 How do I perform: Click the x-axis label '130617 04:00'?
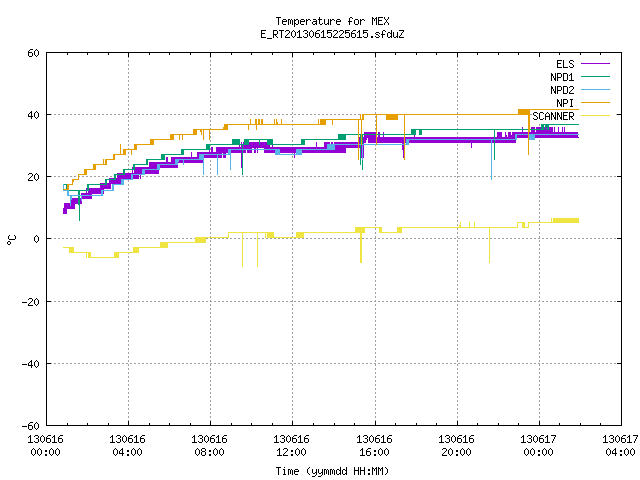pos(620,446)
